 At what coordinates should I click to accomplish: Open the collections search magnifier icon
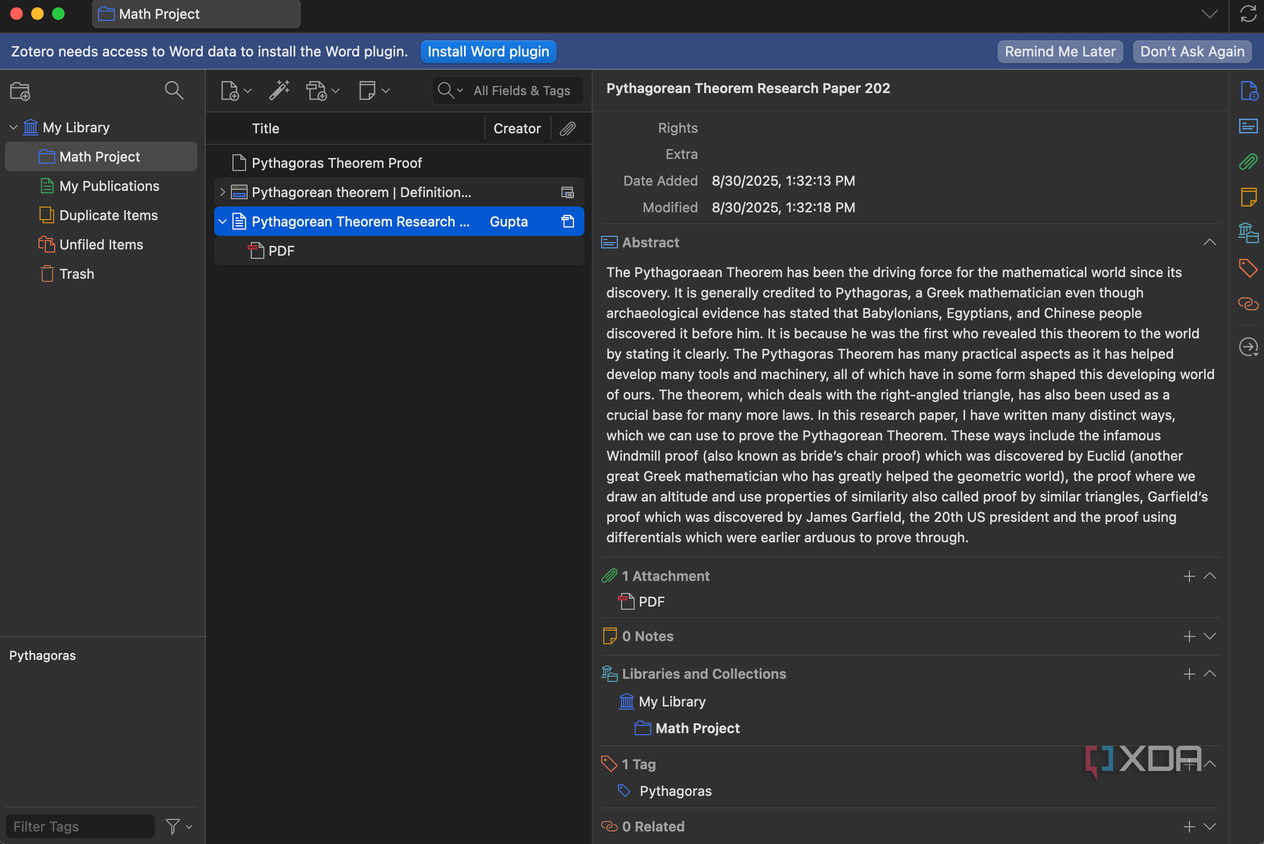[174, 91]
